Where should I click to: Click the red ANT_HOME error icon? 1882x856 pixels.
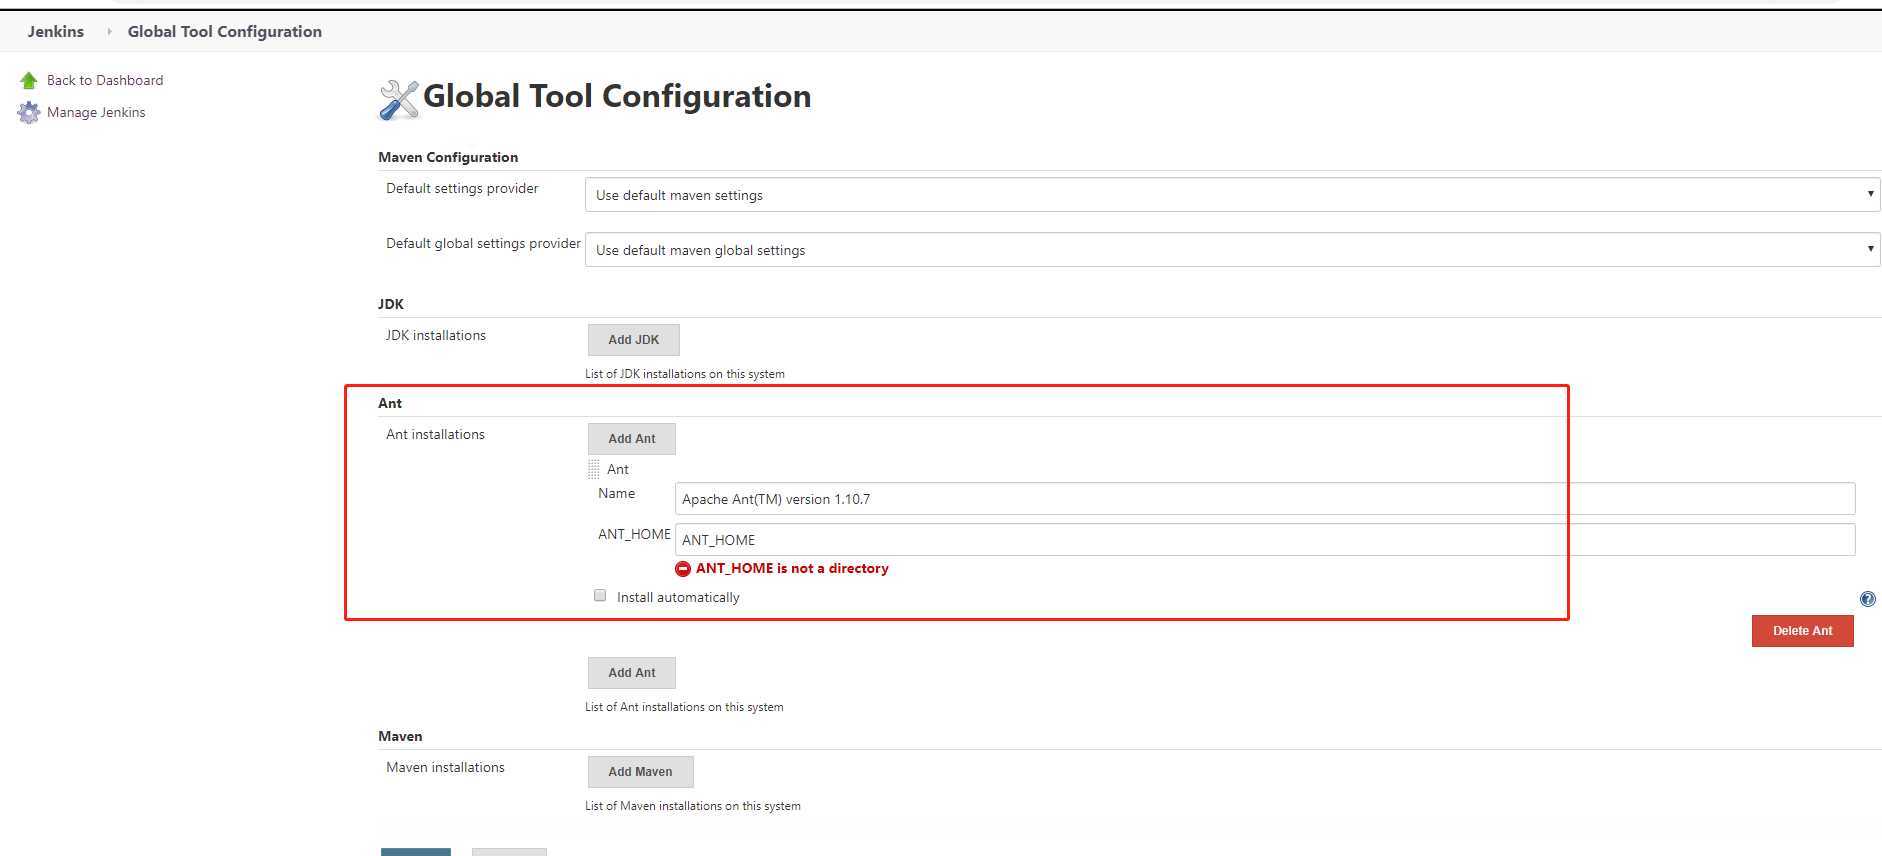tap(683, 568)
